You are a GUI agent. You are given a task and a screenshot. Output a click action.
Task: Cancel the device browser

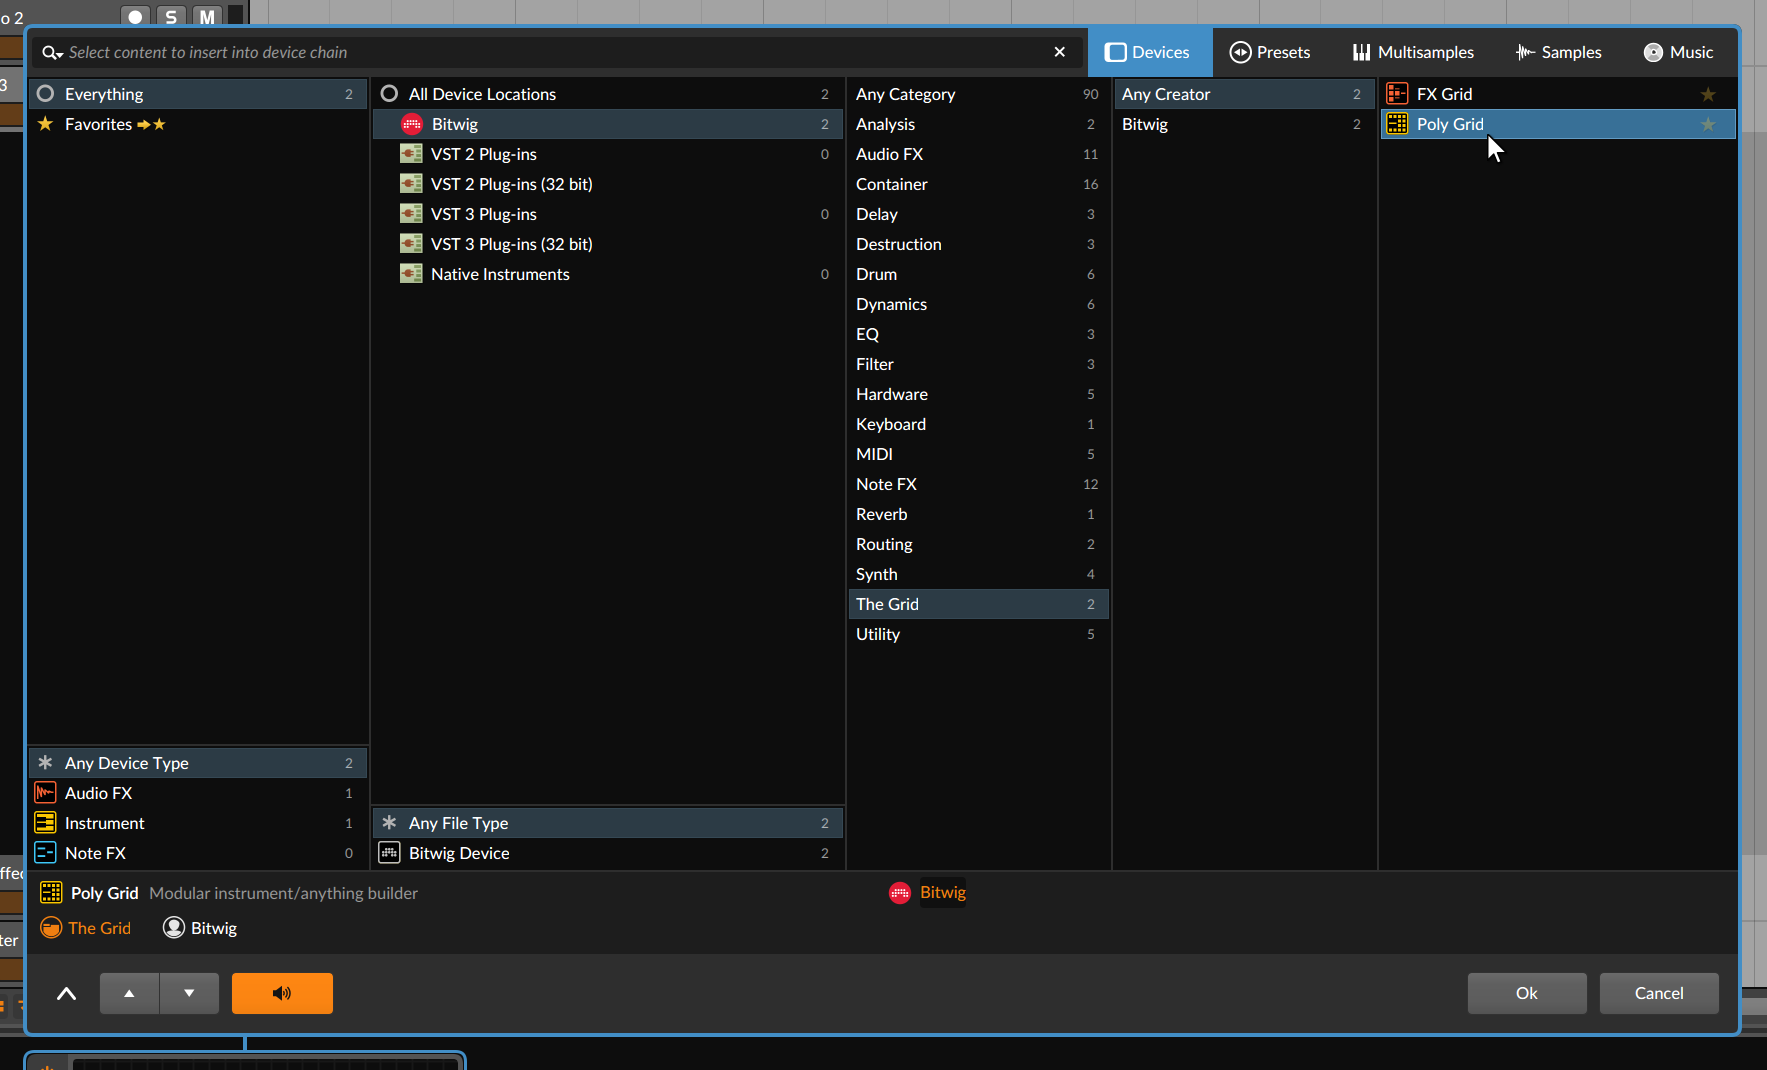point(1659,993)
